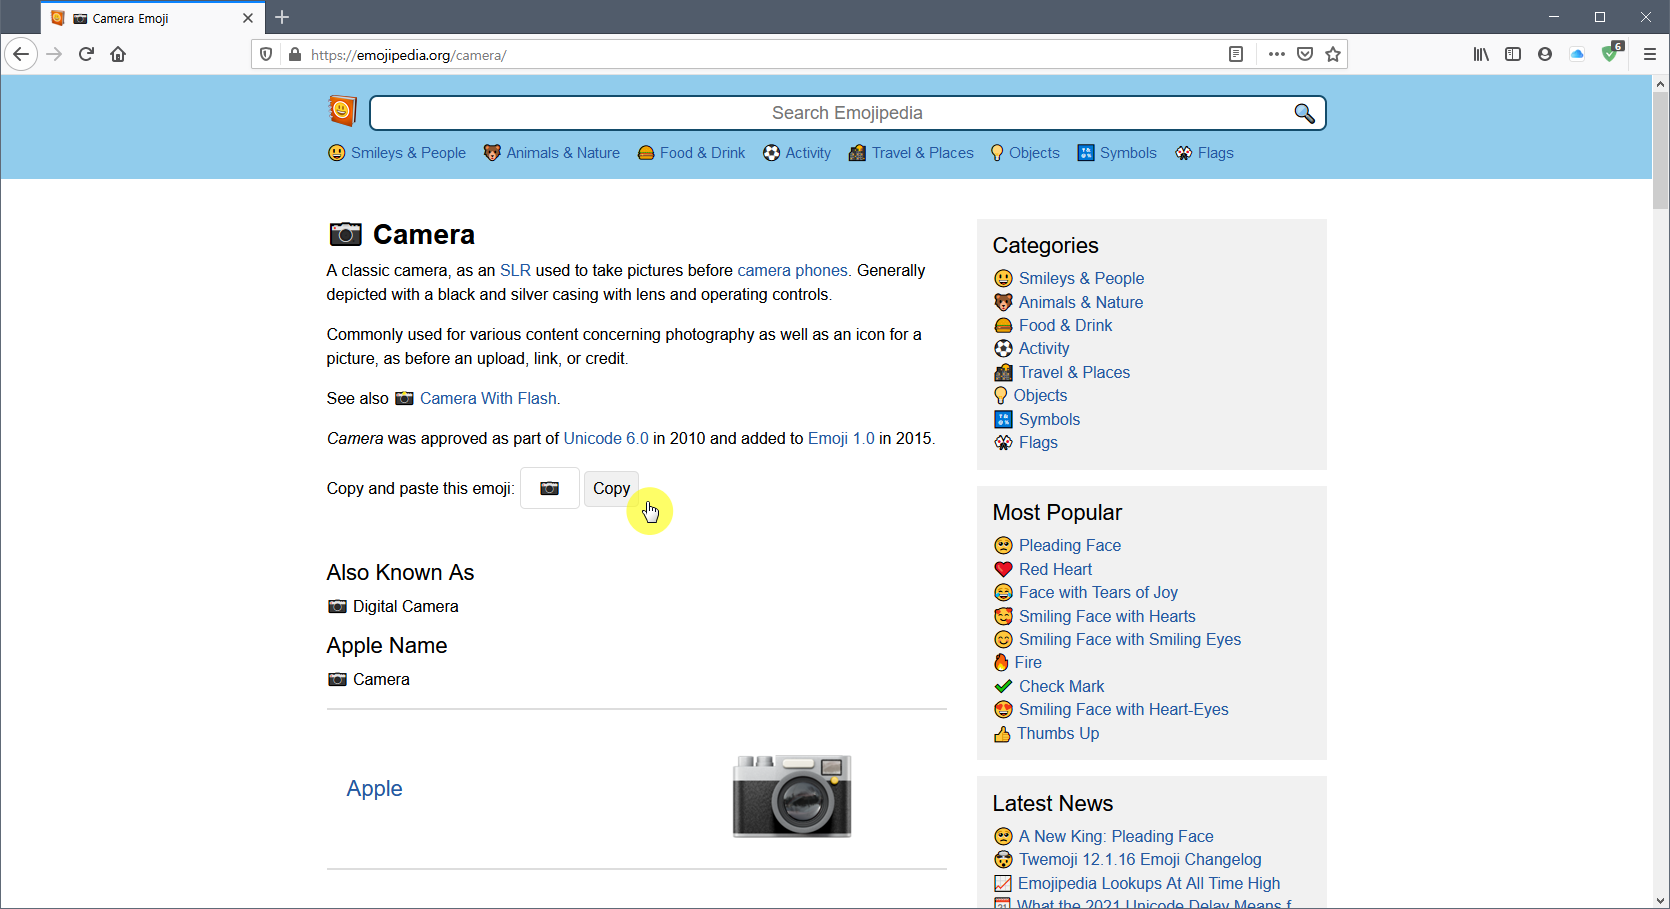Open Objects in top navigation

click(1025, 153)
